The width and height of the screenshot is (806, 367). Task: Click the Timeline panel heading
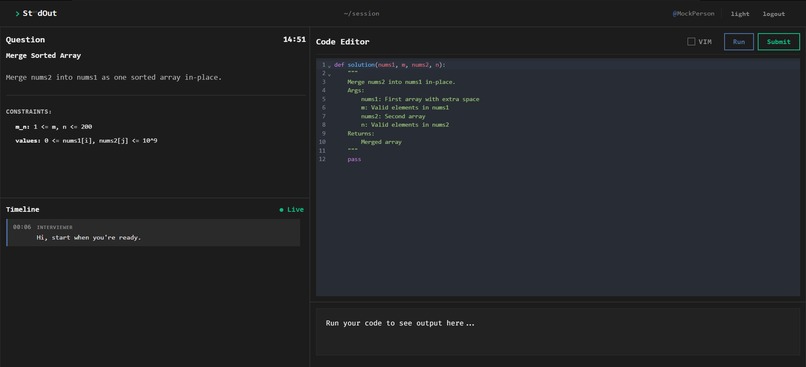point(23,210)
